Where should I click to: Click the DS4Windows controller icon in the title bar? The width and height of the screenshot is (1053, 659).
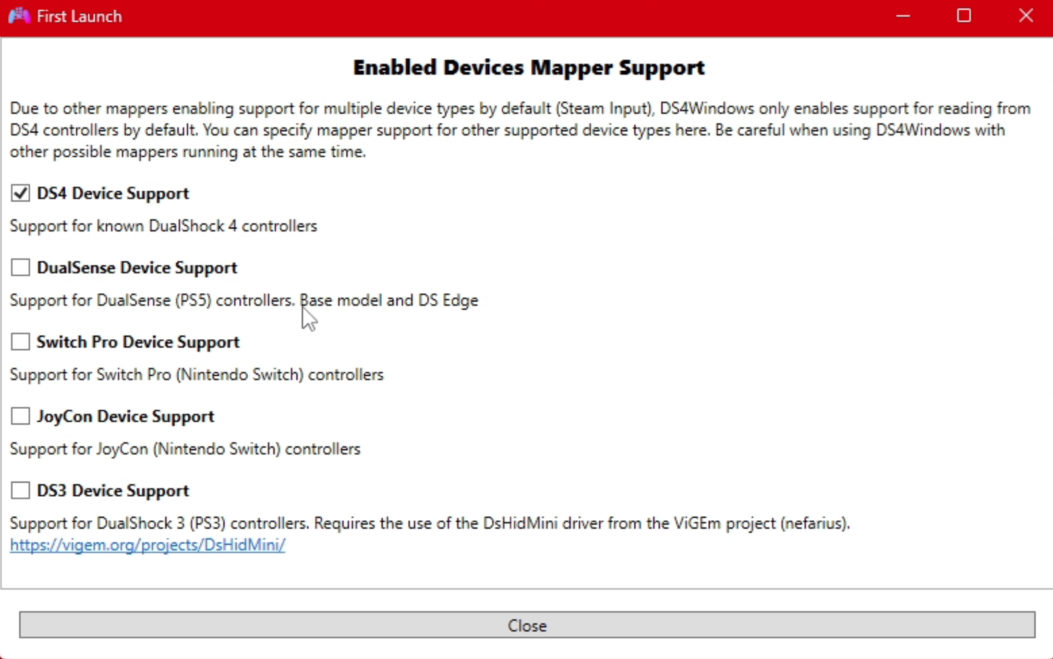tap(19, 15)
